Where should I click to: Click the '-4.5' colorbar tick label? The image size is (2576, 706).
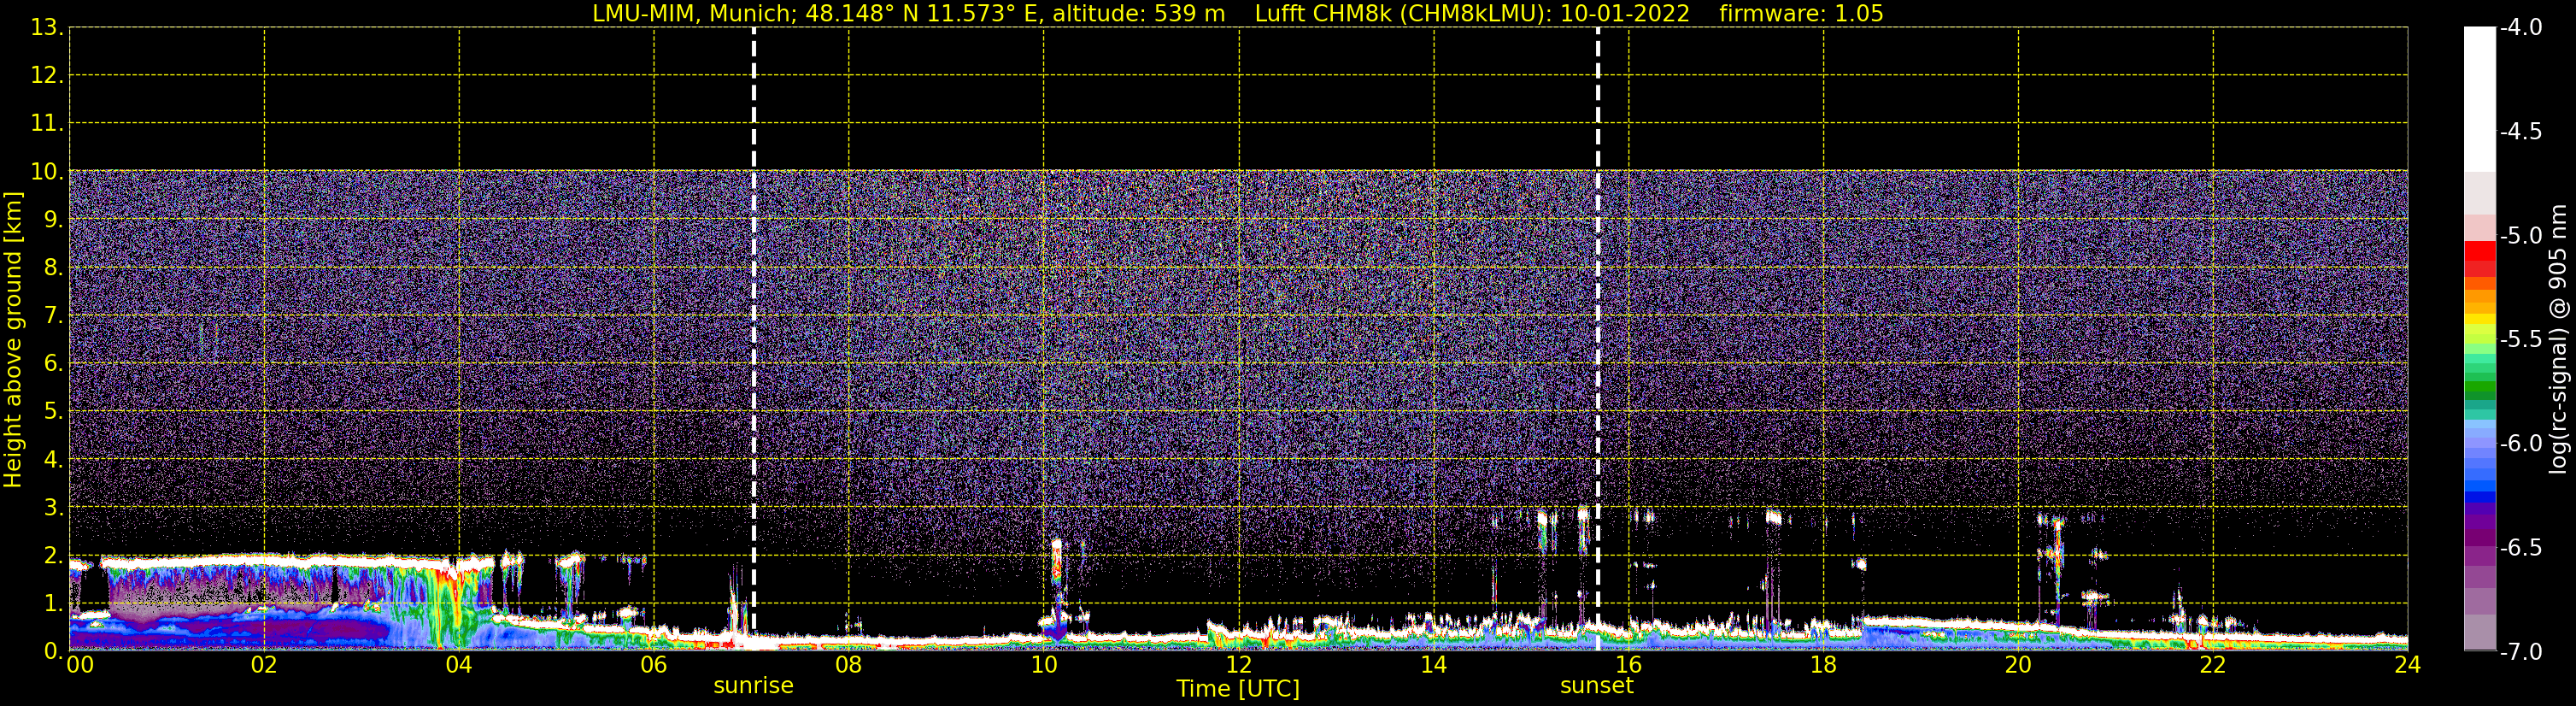click(2521, 132)
